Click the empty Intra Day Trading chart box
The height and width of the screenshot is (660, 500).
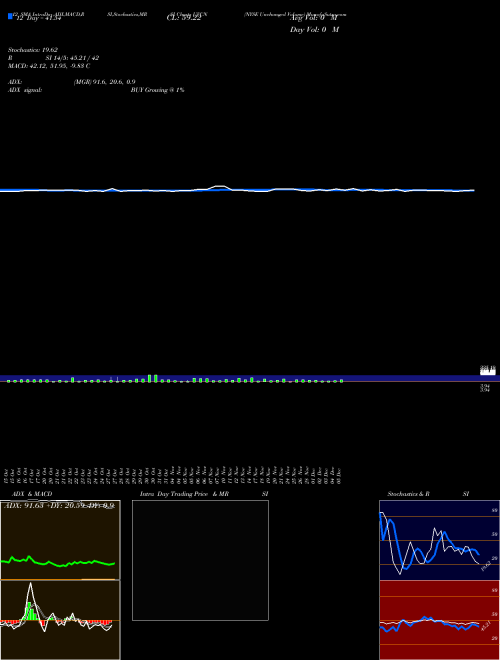coord(200,560)
